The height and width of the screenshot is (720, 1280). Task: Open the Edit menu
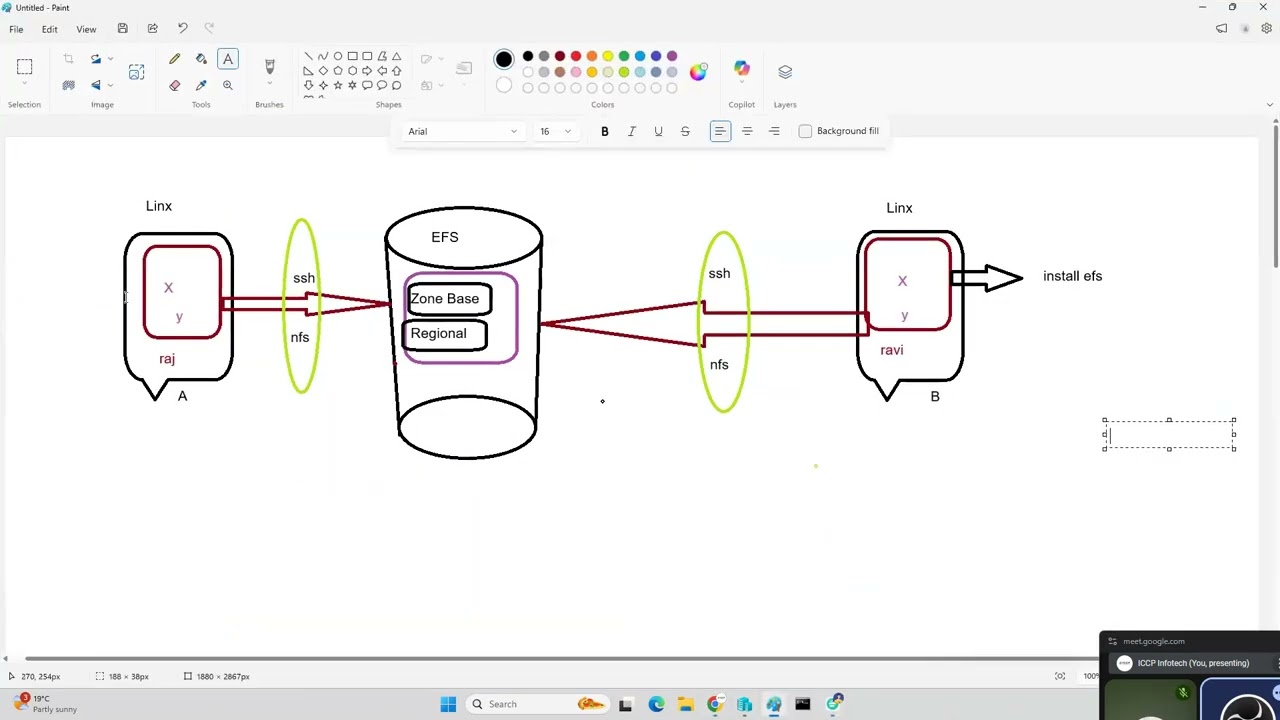(x=49, y=29)
